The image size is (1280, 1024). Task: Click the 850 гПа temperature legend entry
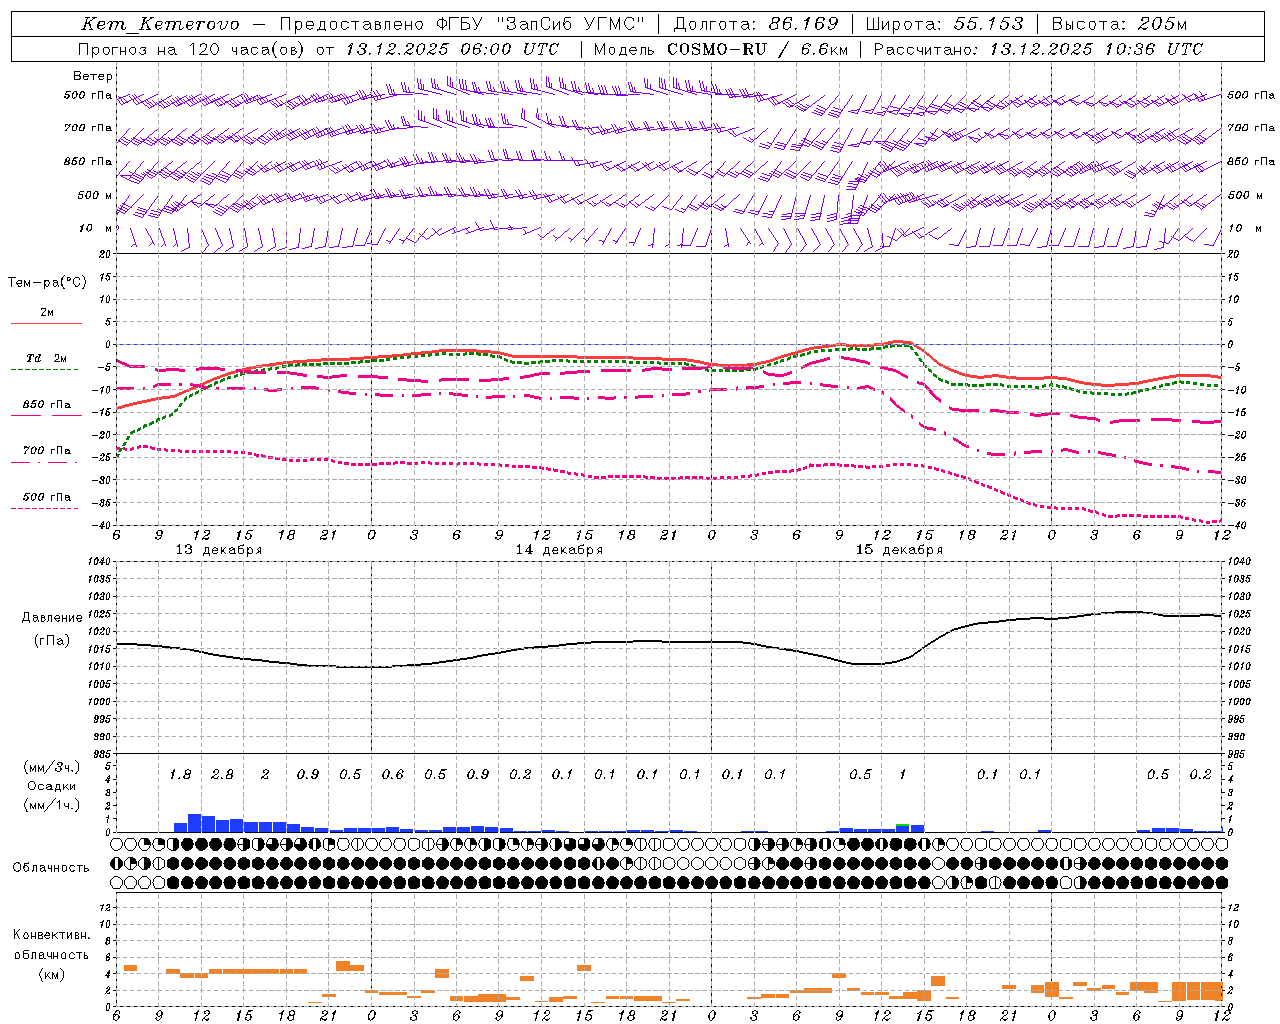(x=47, y=405)
